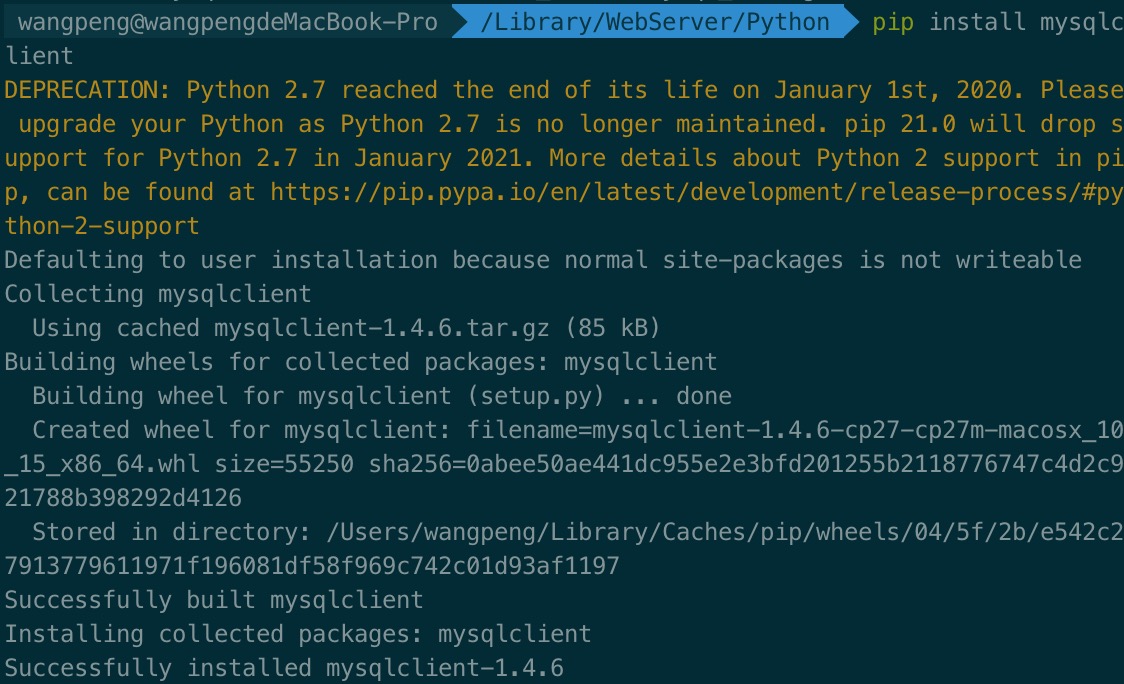The width and height of the screenshot is (1124, 684).
Task: Click 'Created wheel for mysqlclient:' text
Action: (x=242, y=429)
